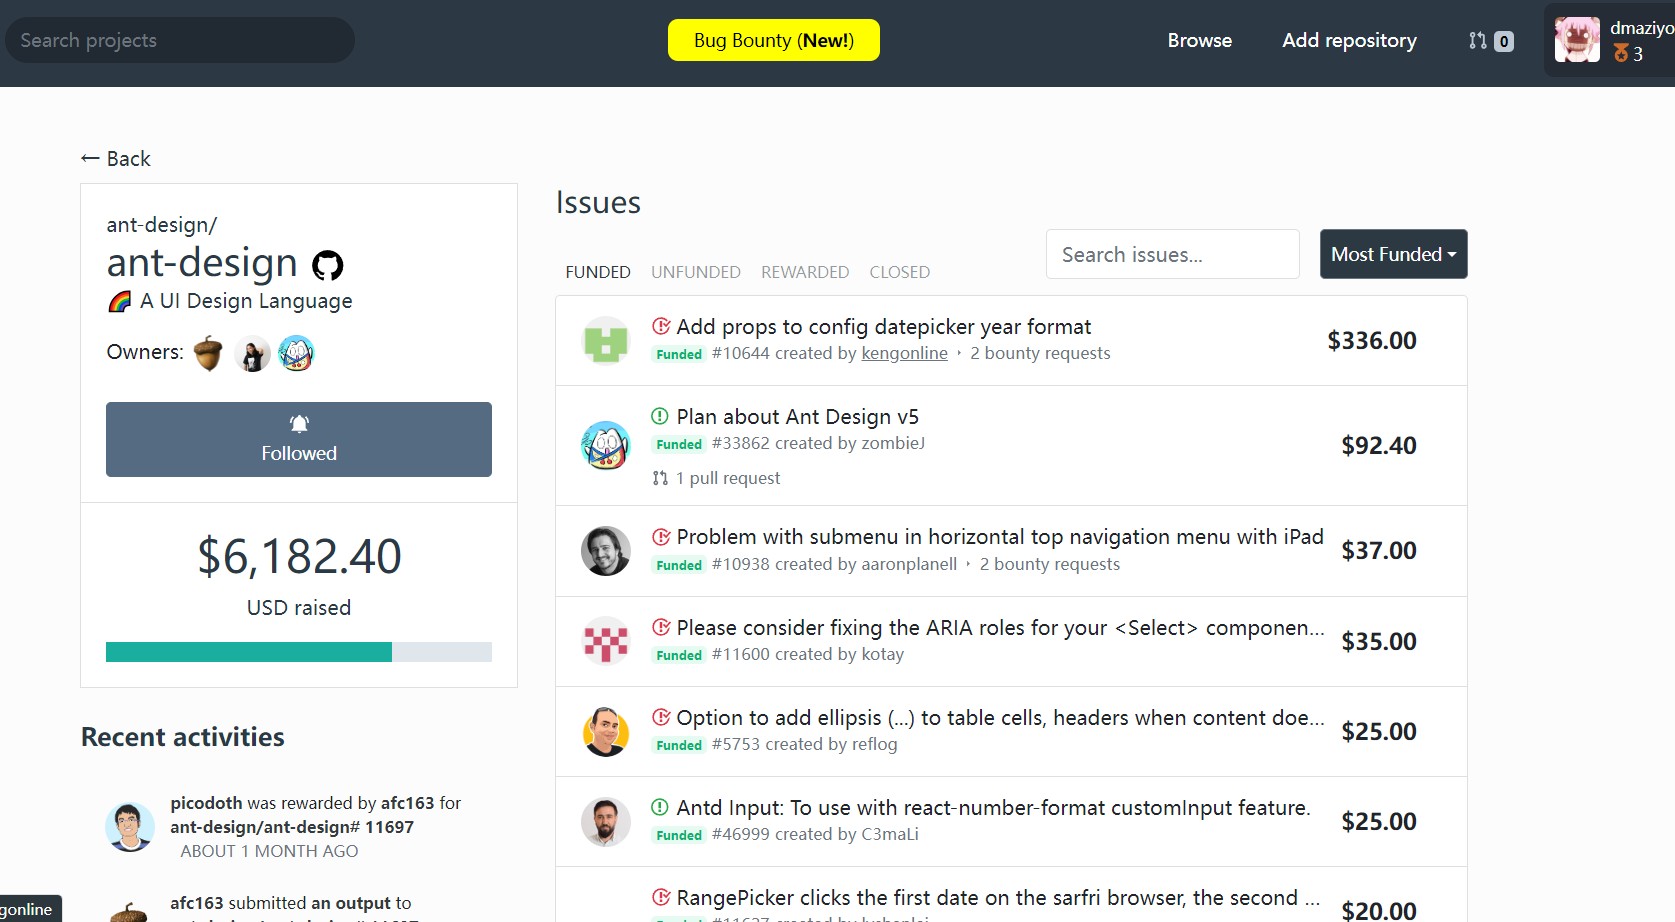Viewport: 1675px width, 922px height.
Task: Click C3maLi avatar on Antd Input issue
Action: tap(606, 821)
